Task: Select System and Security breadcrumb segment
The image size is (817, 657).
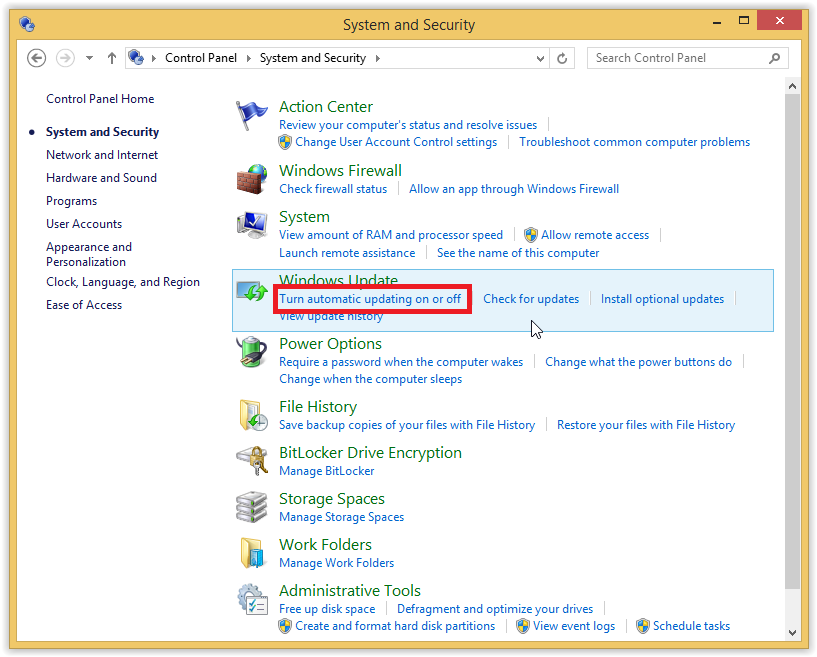Action: point(313,58)
